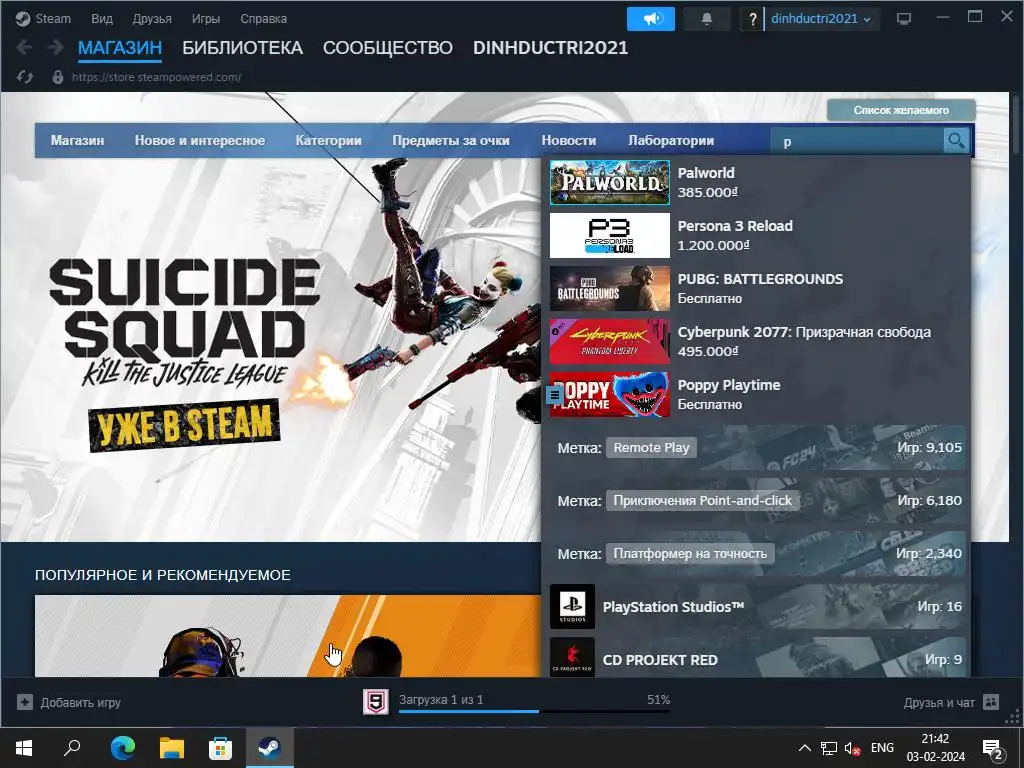Click the store search field
The width and height of the screenshot is (1024, 768).
[857, 141]
